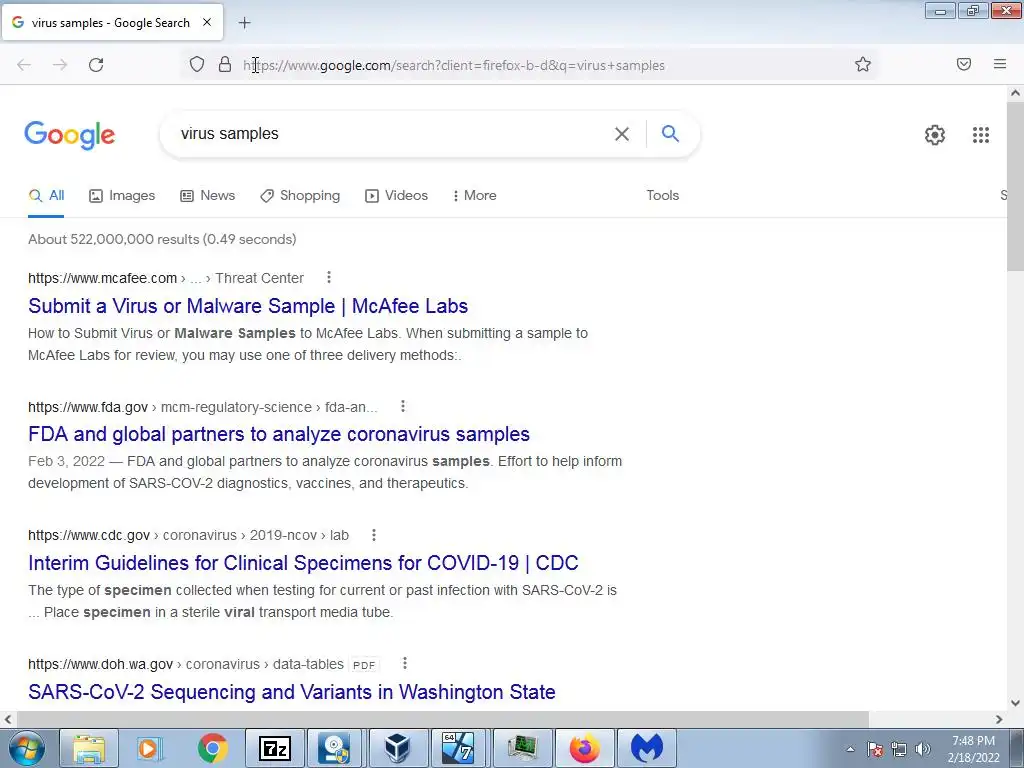
Task: Open the volume speaker tray icon
Action: tap(923, 749)
